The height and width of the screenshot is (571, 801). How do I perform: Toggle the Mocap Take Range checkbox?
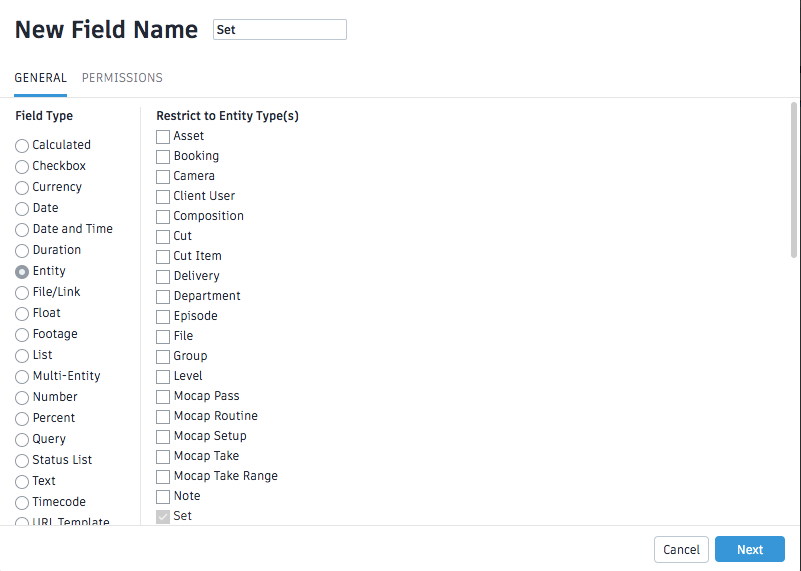point(163,477)
